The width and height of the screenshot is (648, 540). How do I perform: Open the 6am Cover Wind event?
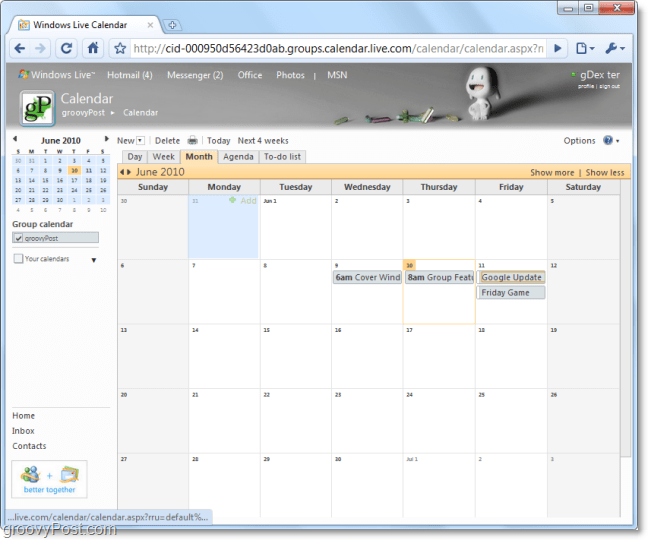click(x=367, y=277)
